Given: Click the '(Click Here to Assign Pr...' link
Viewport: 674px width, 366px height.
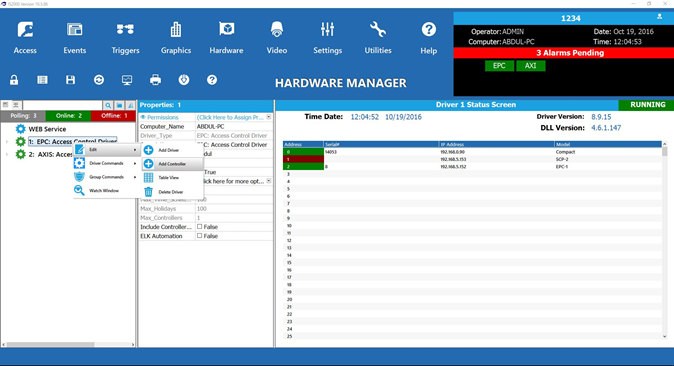Looking at the screenshot, I should (230, 117).
